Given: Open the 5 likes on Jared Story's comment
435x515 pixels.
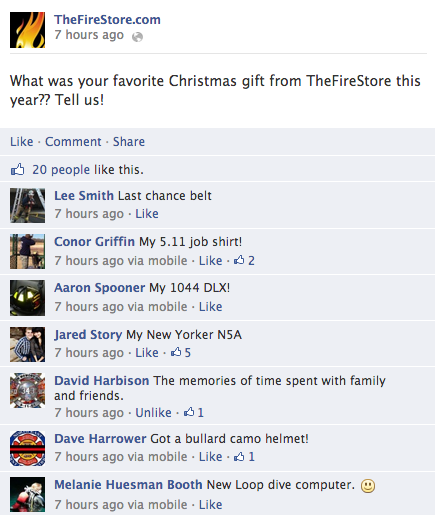Looking at the screenshot, I should click(x=181, y=352).
